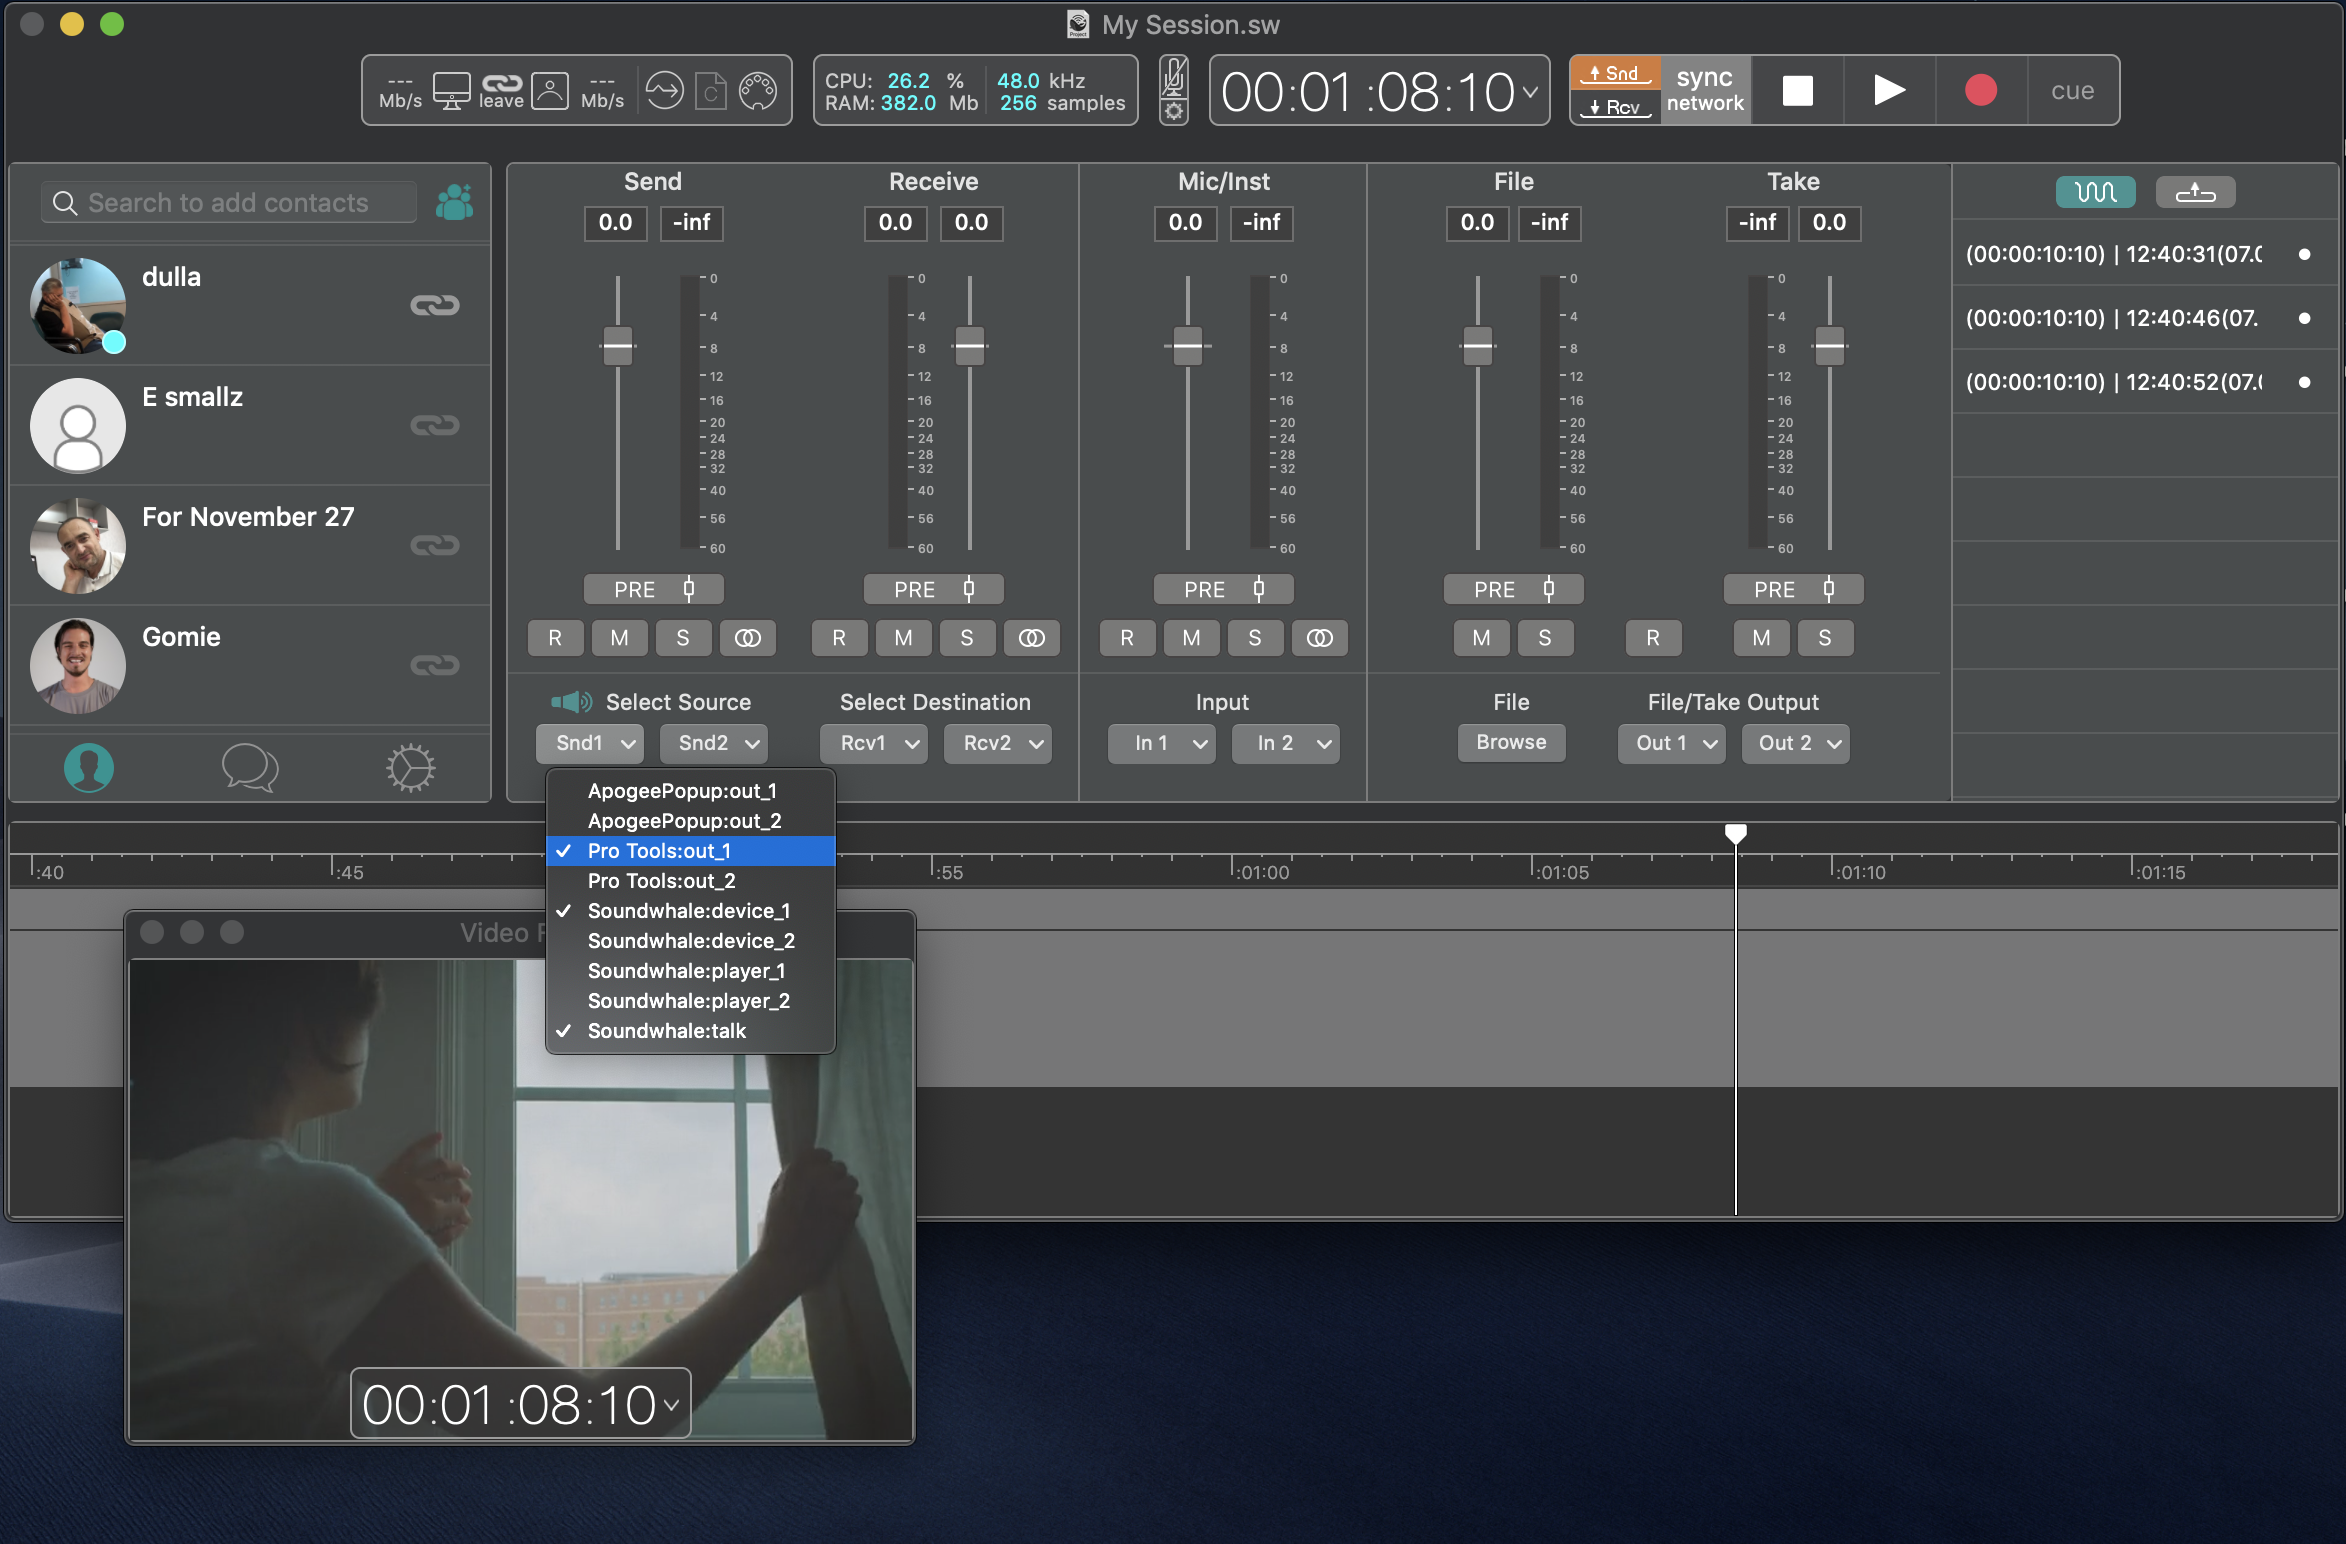This screenshot has height=1544, width=2346.
Task: Open the settings gear in contacts panel
Action: click(410, 768)
